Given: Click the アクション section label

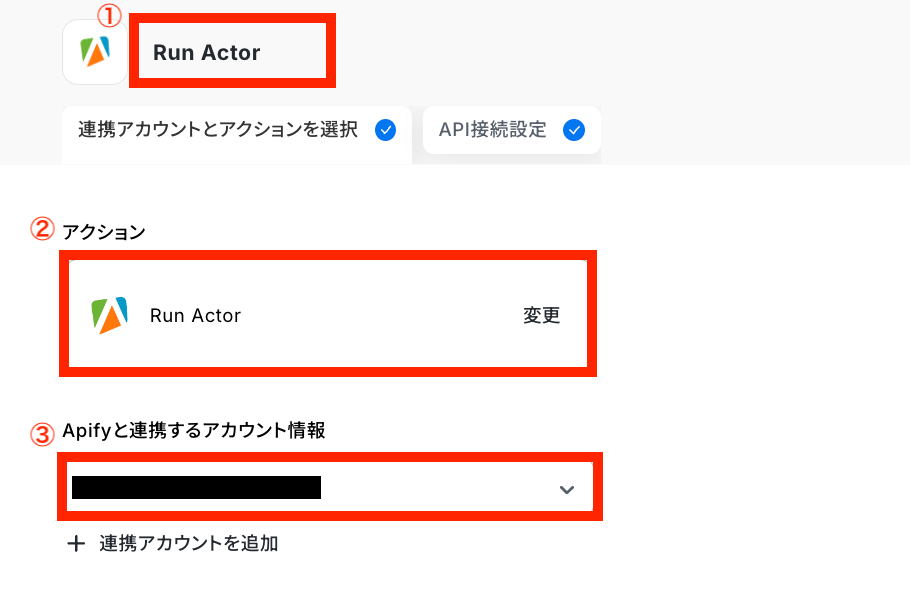Looking at the screenshot, I should (104, 232).
